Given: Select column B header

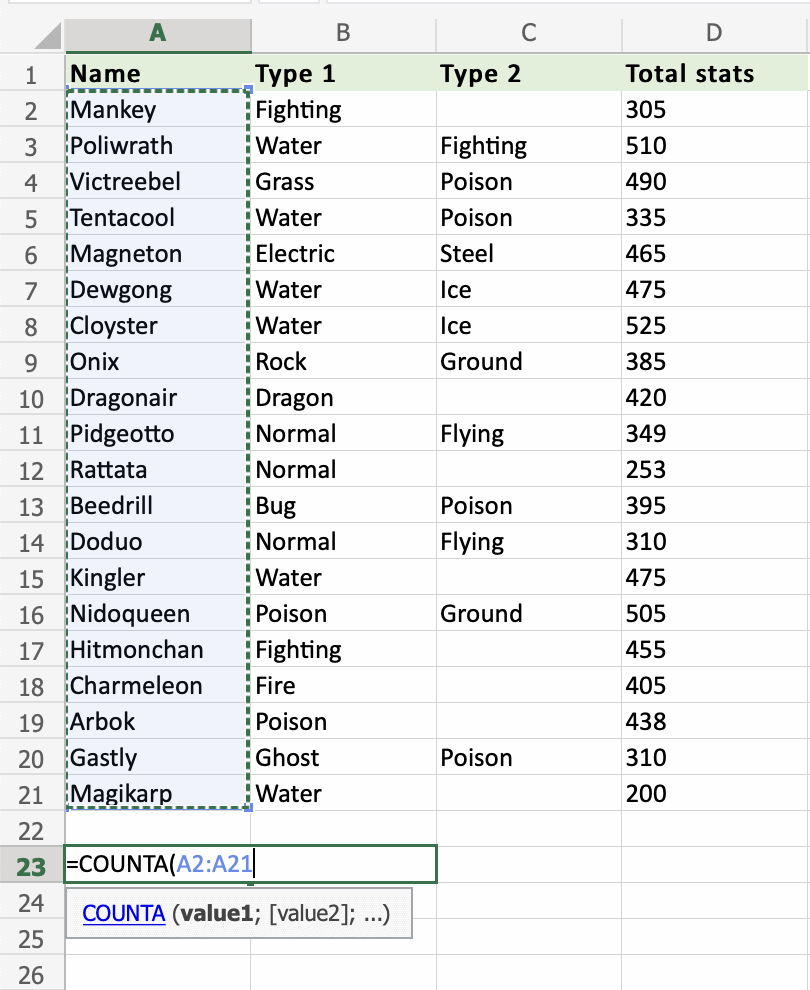Looking at the screenshot, I should tap(343, 33).
